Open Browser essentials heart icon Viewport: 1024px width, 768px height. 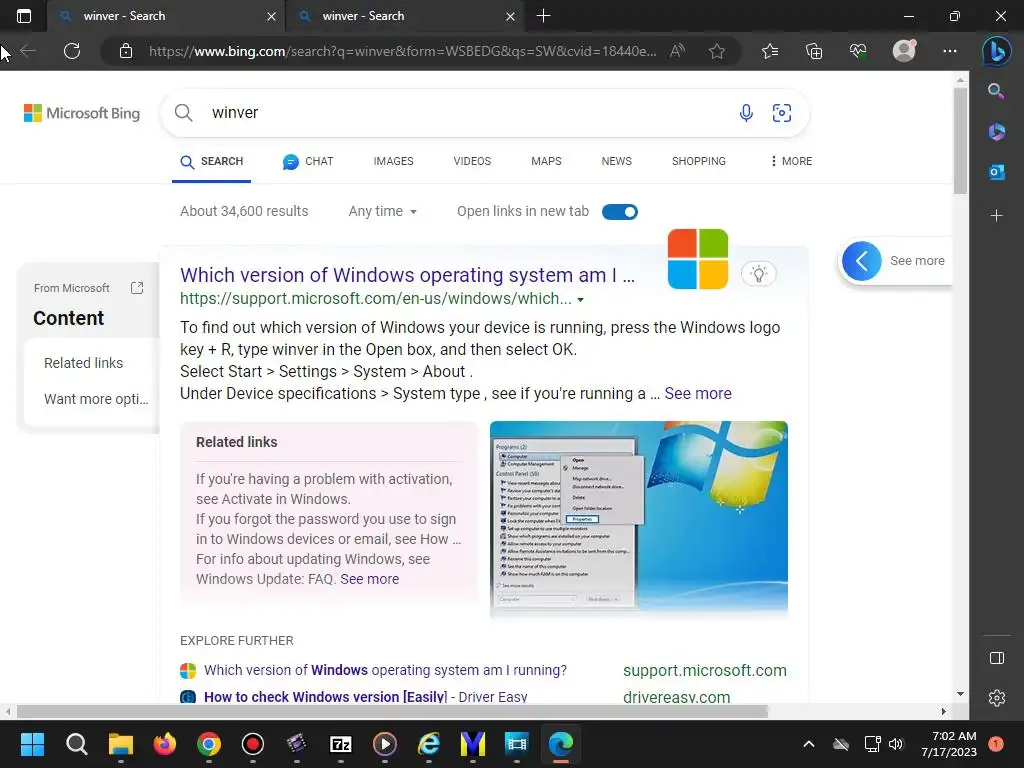point(858,51)
